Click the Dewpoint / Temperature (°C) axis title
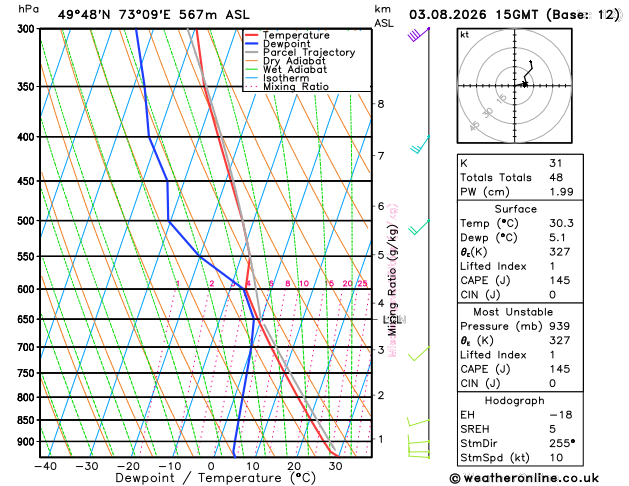Image resolution: width=629 pixels, height=486 pixels. (216, 478)
